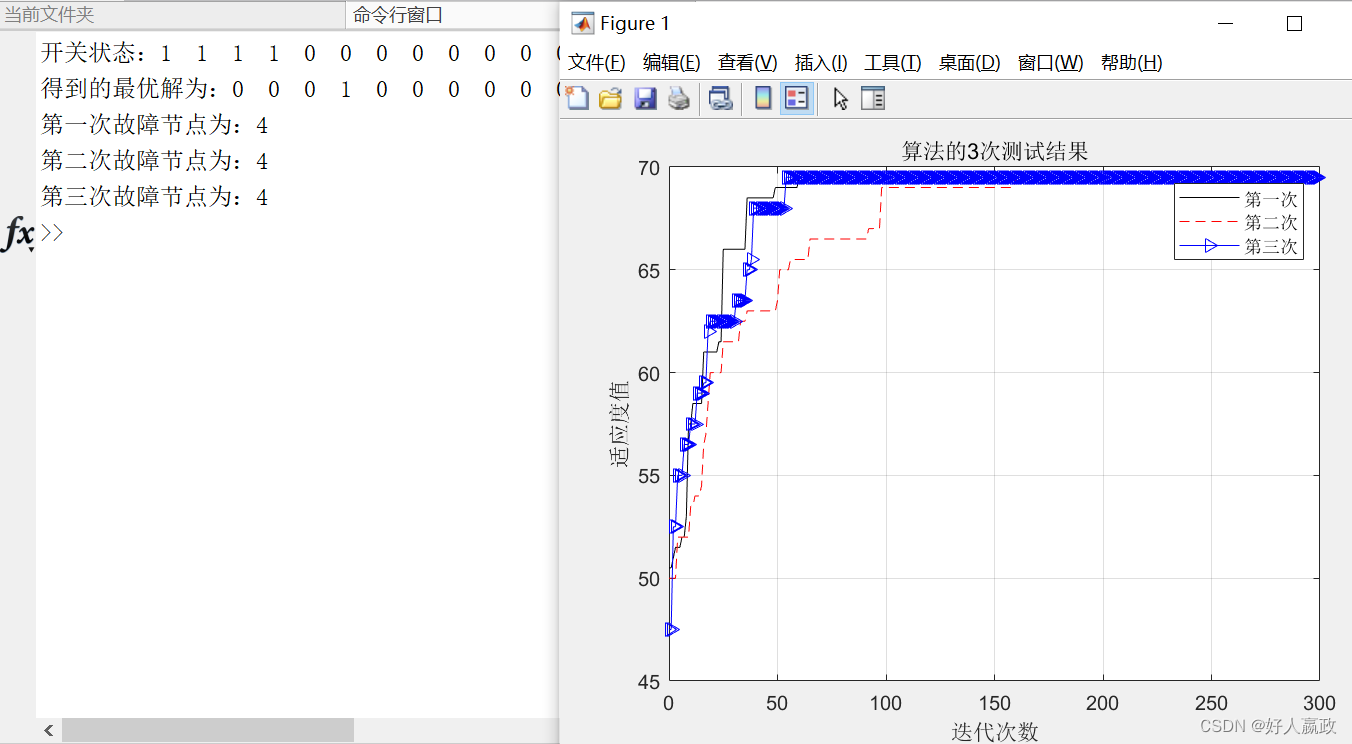The image size is (1352, 744).
Task: Click the left scroll arrow of command window
Action: [x=49, y=731]
